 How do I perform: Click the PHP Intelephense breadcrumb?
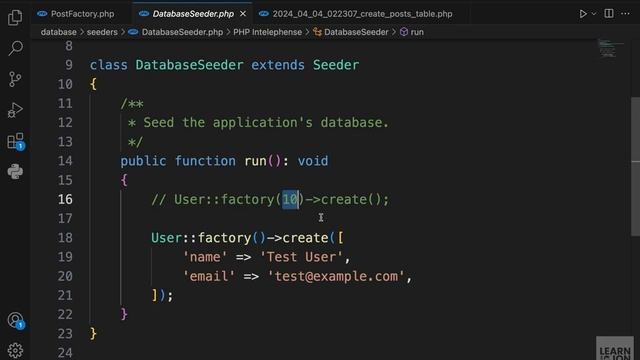click(267, 32)
